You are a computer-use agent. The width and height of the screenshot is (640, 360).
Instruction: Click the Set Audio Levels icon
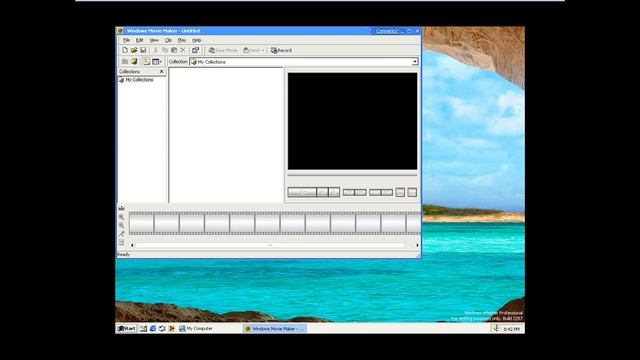pos(122,242)
